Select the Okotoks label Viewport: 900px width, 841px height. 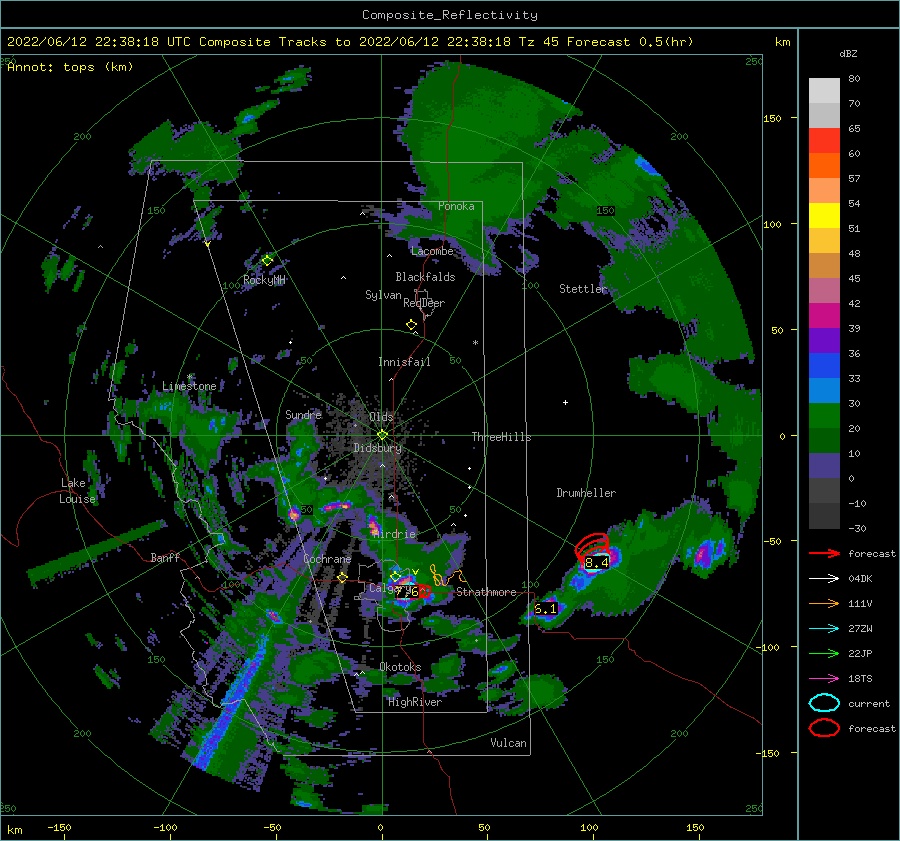400,667
